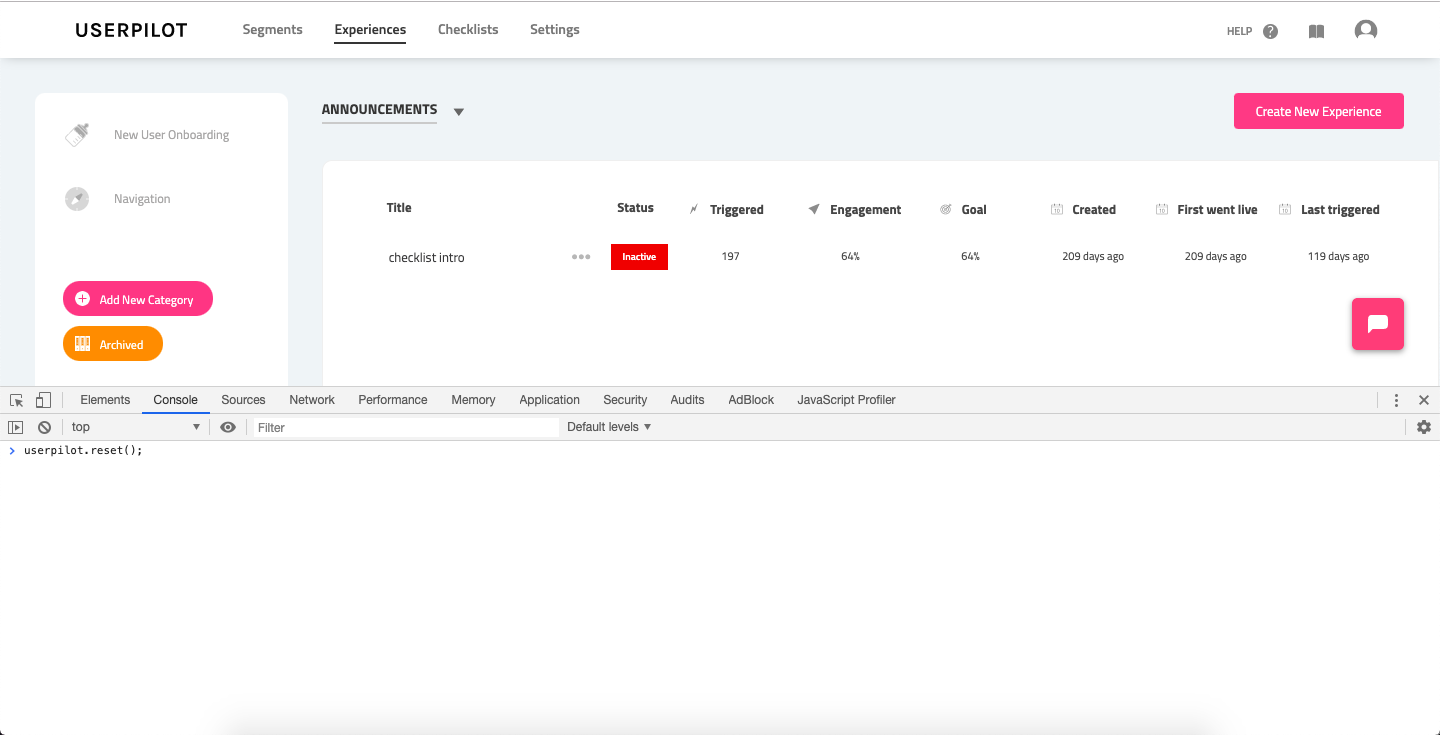The height and width of the screenshot is (735, 1440).
Task: Open the documentation book icon
Action: tap(1316, 31)
